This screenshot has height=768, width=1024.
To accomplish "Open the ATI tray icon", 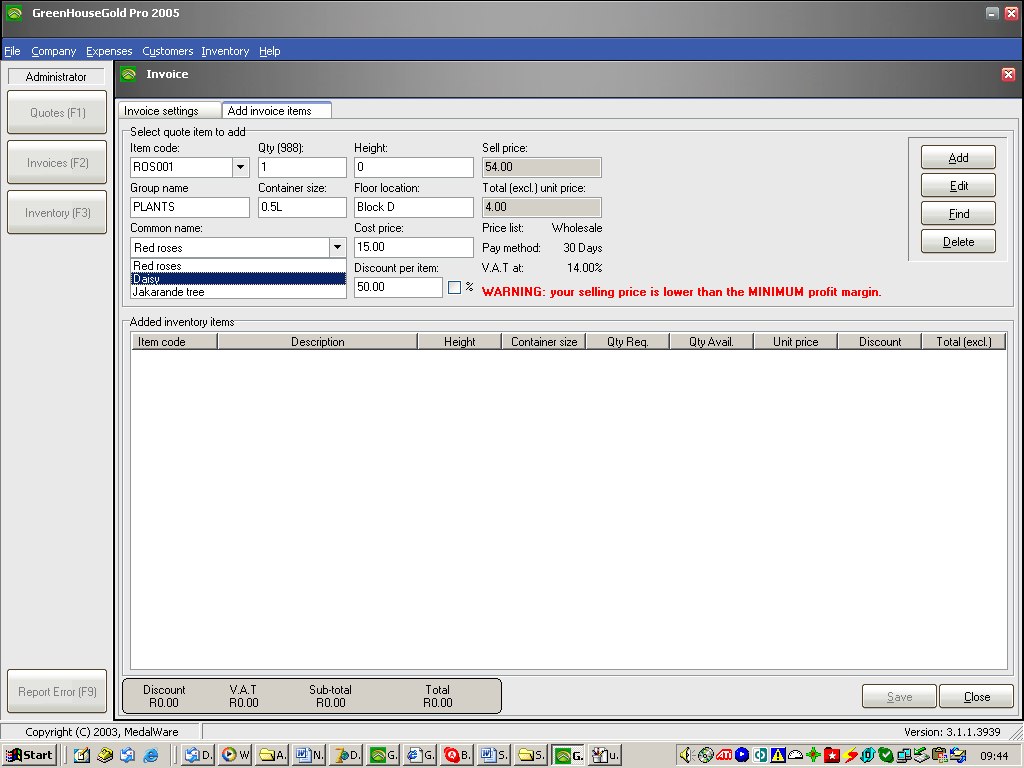I will tap(724, 755).
